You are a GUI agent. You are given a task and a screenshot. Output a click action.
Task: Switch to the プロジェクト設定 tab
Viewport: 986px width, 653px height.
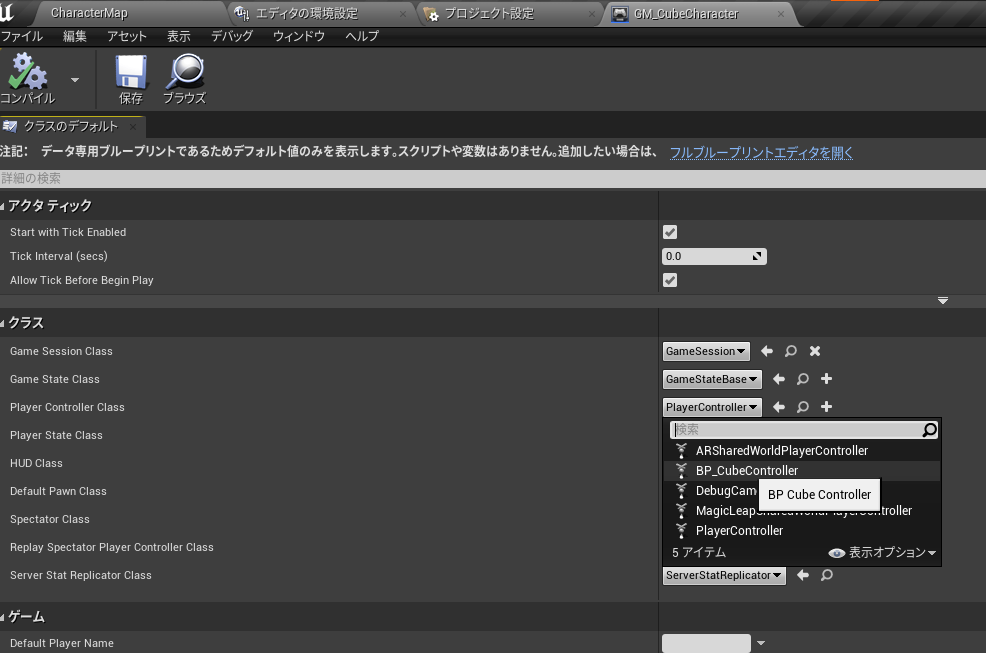tap(489, 13)
